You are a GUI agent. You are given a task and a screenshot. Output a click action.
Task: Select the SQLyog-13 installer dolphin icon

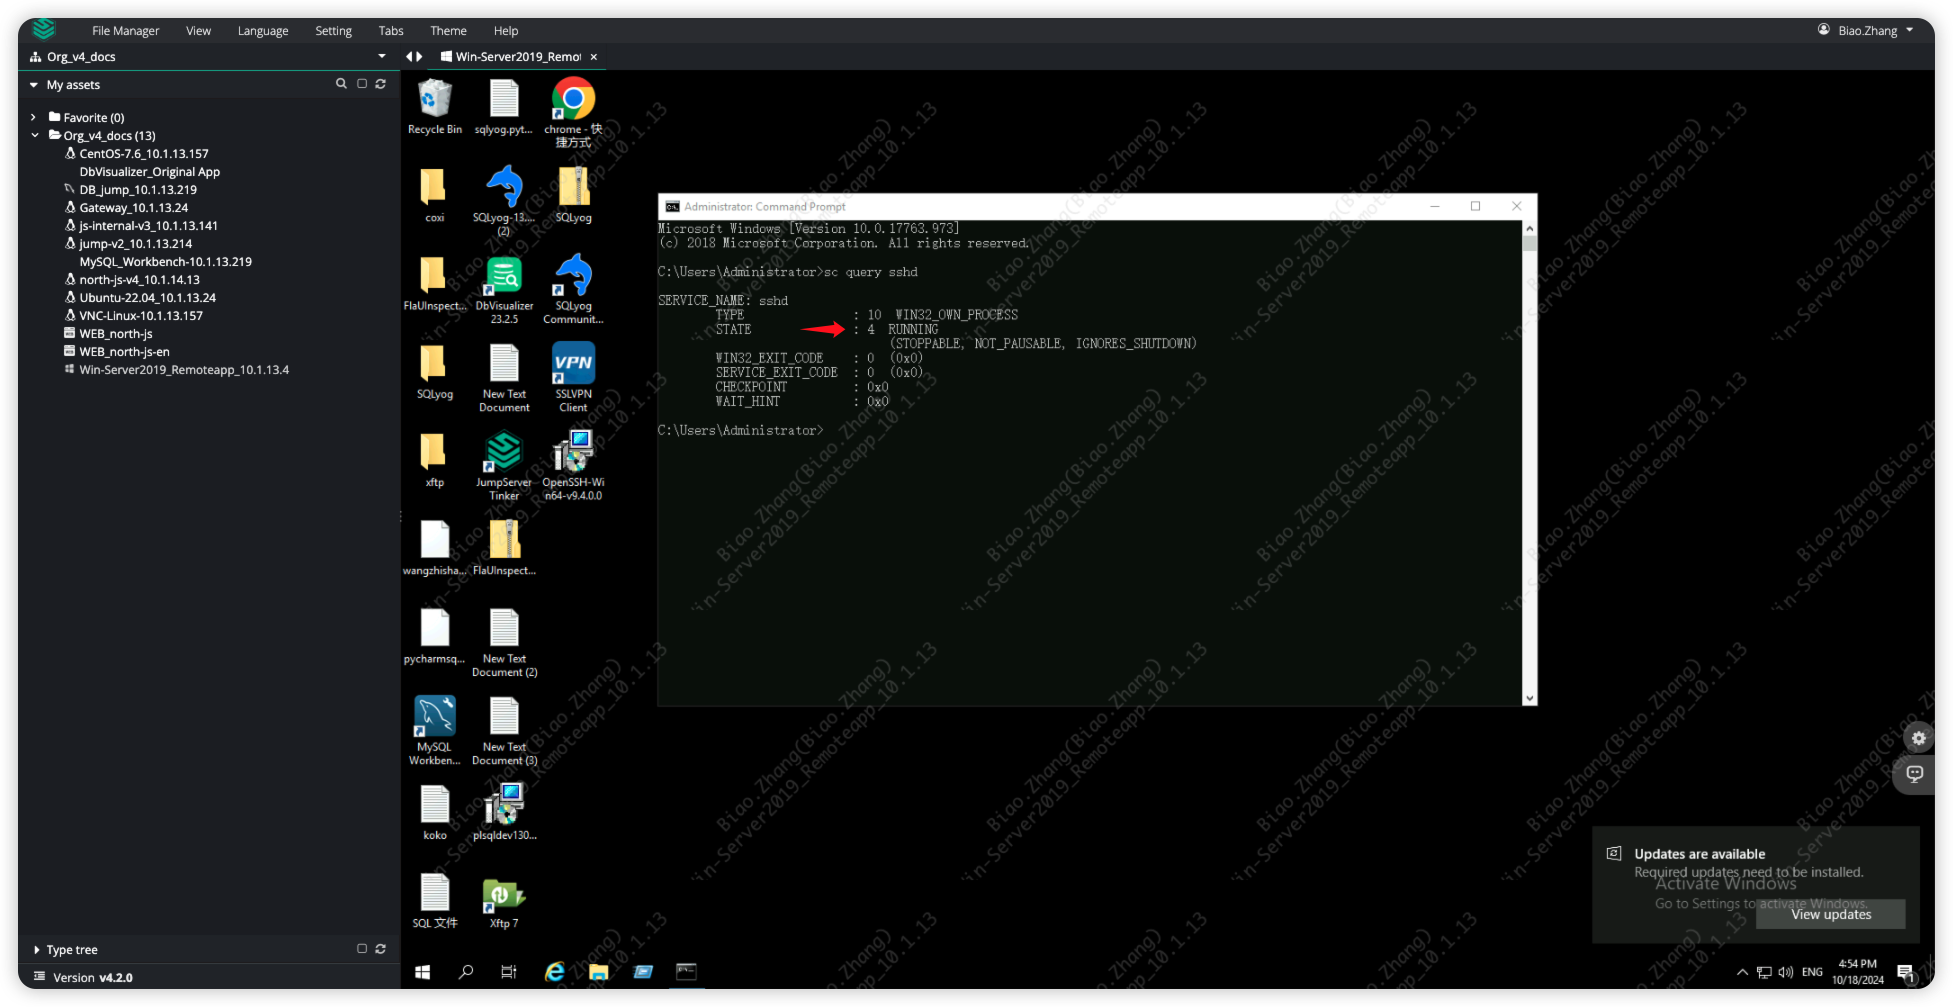[x=503, y=200]
